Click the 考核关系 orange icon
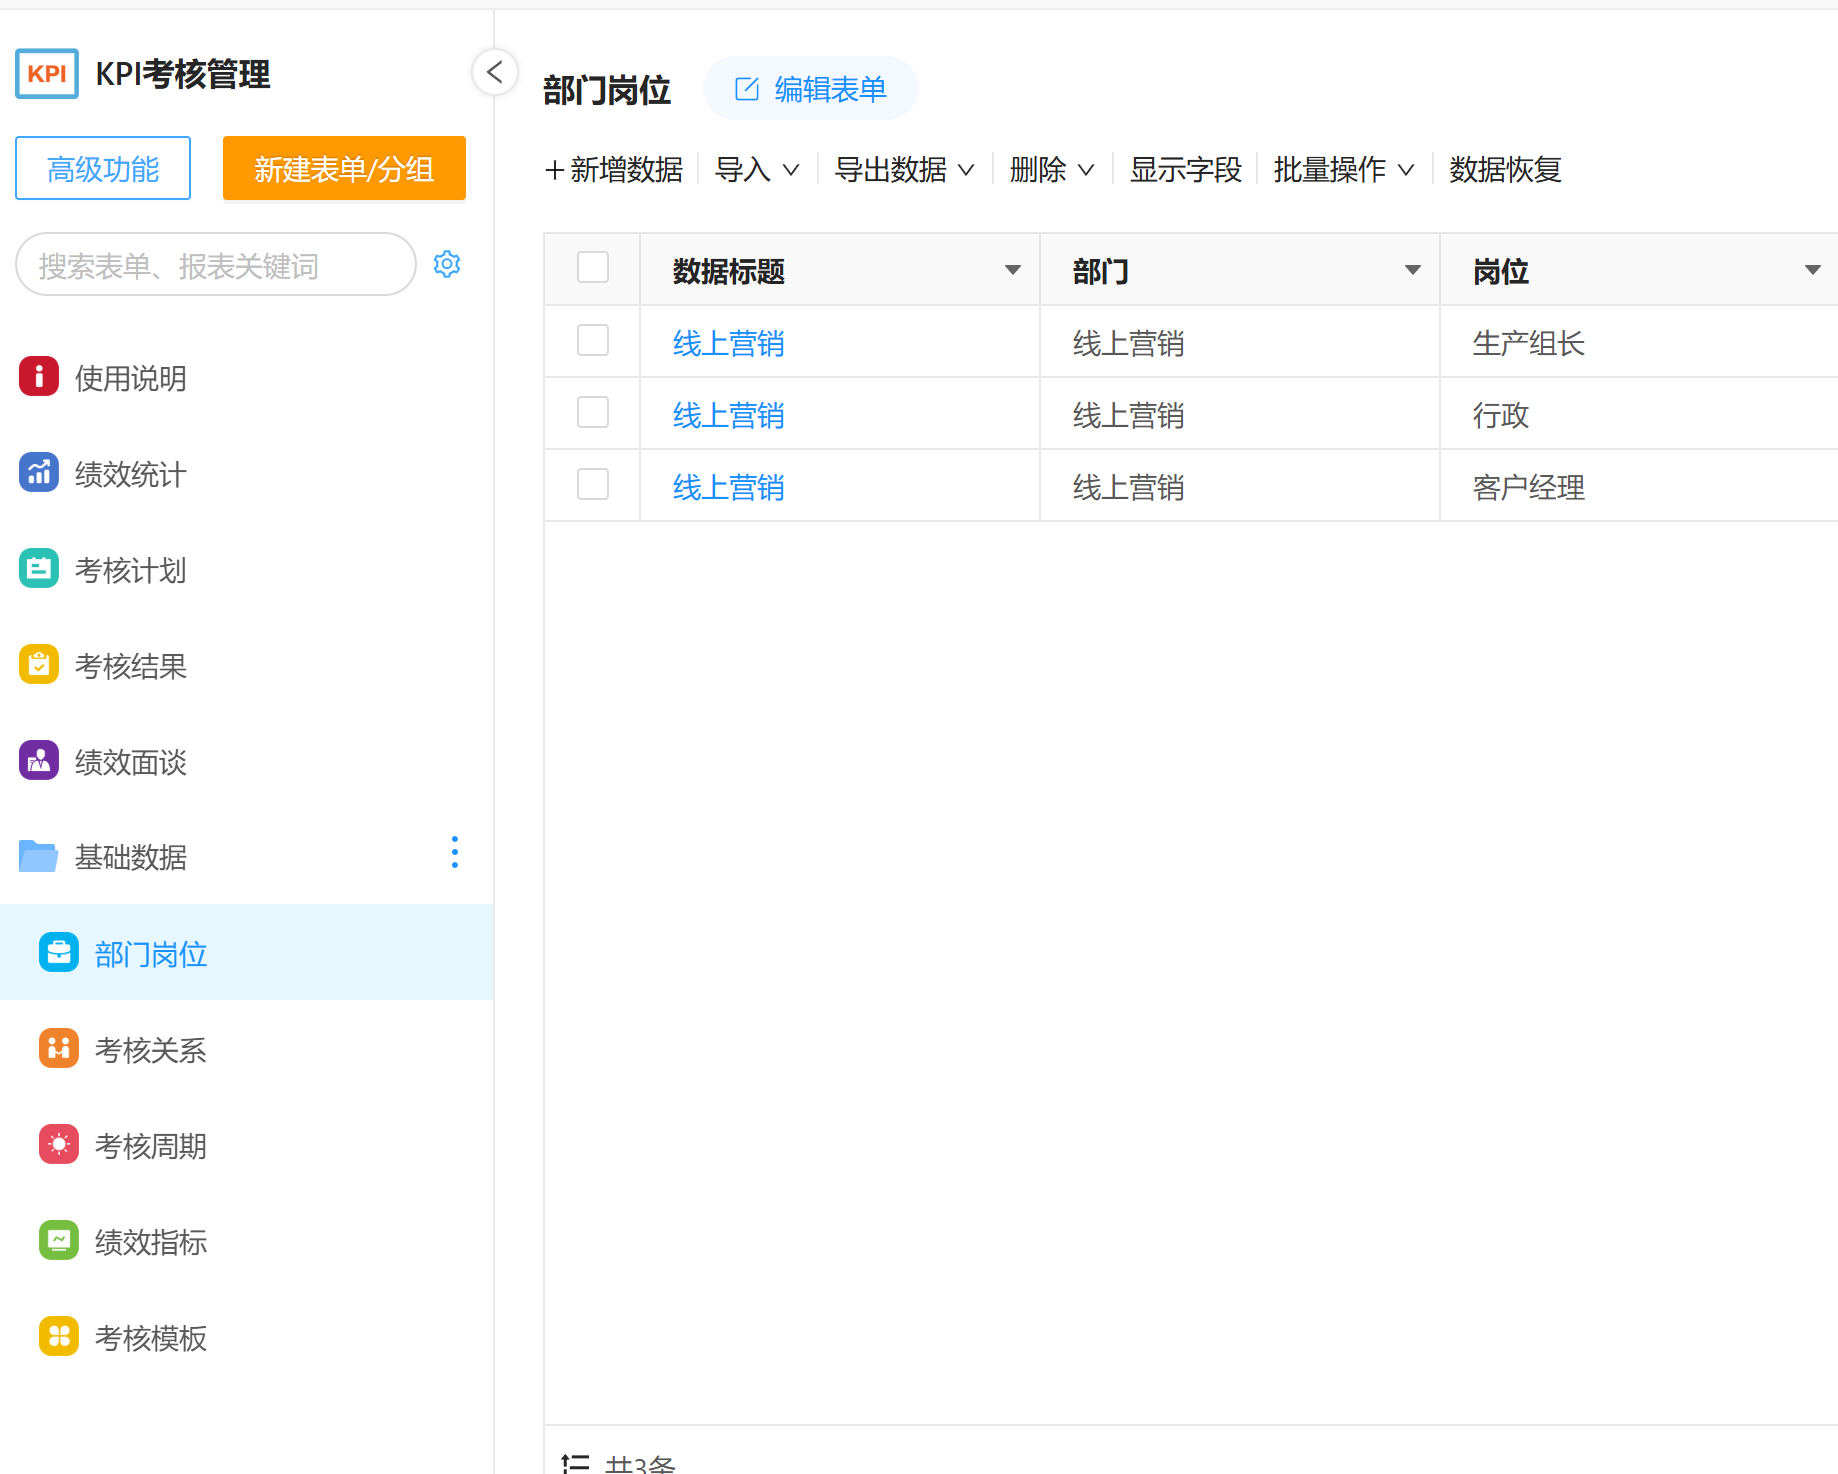 point(59,1049)
